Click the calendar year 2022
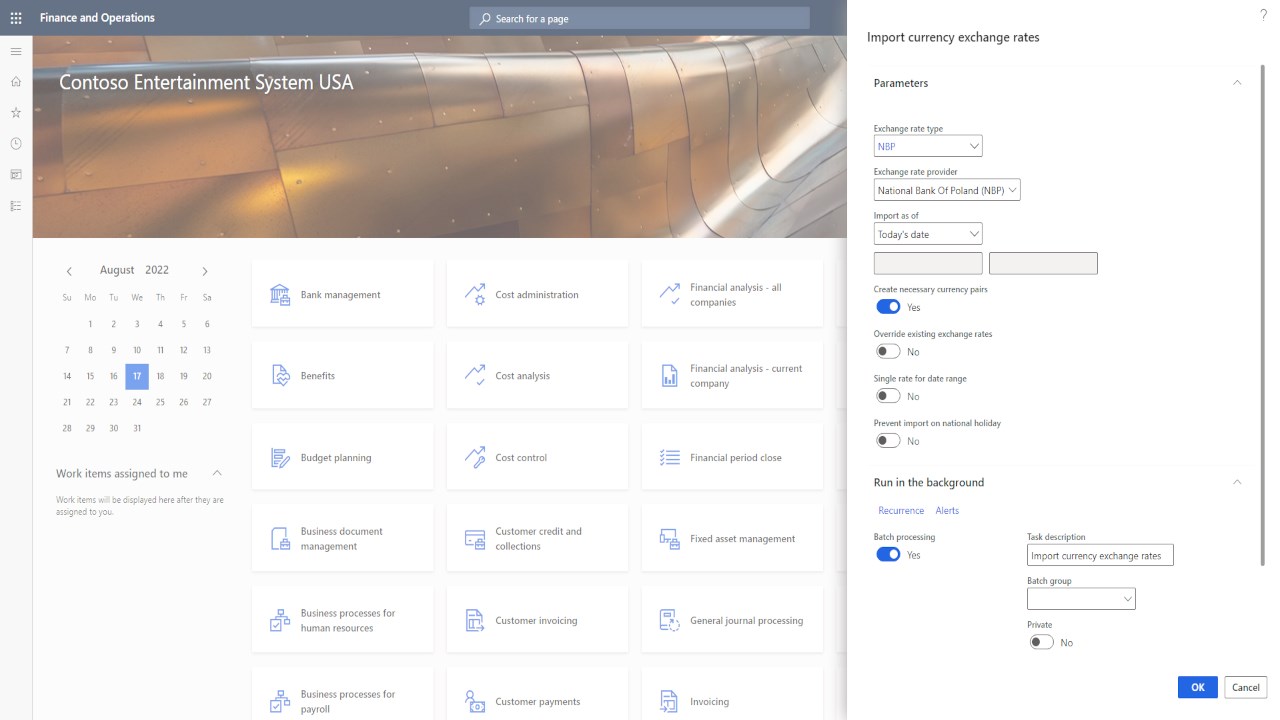Screen dimensions: 1280x720 click(157, 270)
